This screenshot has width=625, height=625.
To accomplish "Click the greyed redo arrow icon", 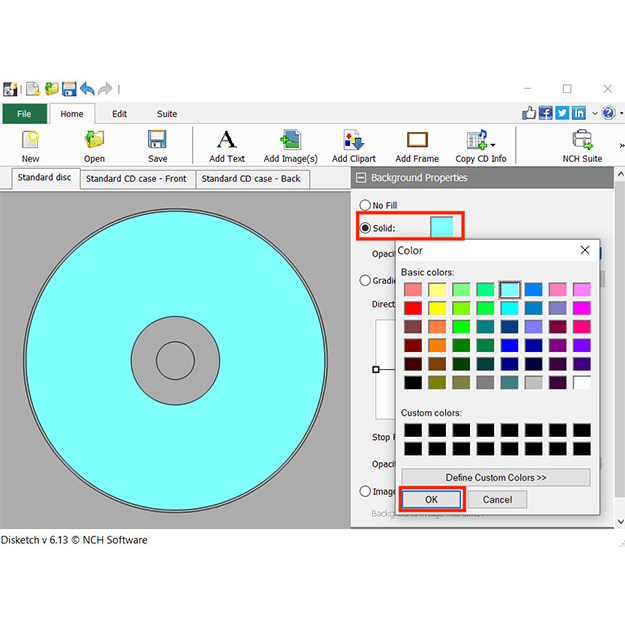I will (x=105, y=89).
